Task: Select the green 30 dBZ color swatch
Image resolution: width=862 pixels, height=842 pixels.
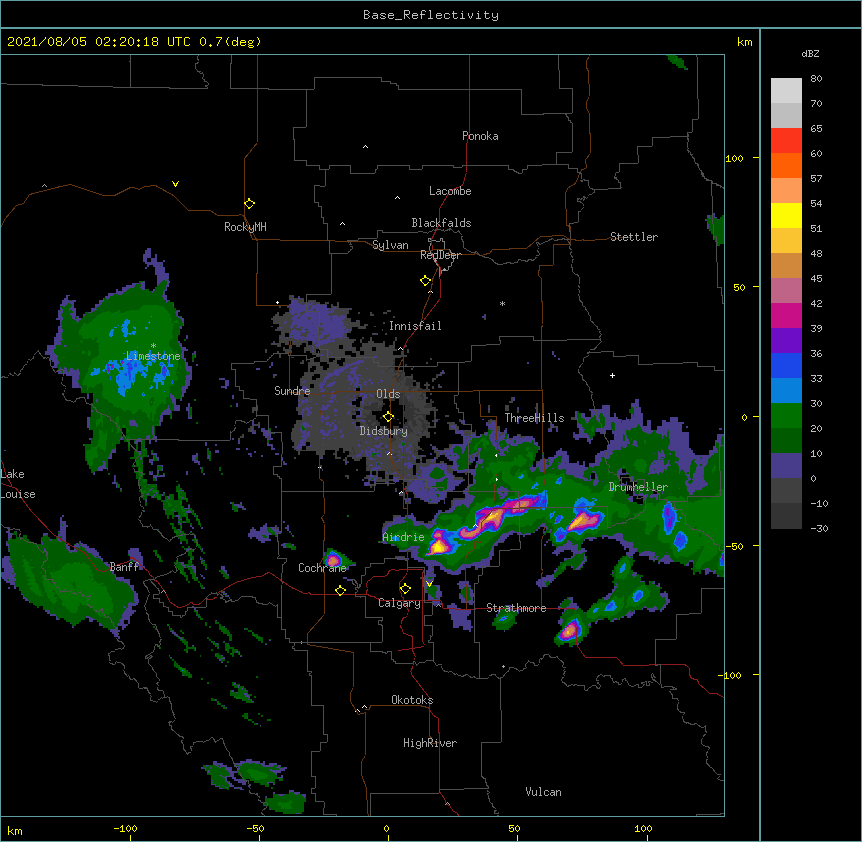Action: [786, 416]
